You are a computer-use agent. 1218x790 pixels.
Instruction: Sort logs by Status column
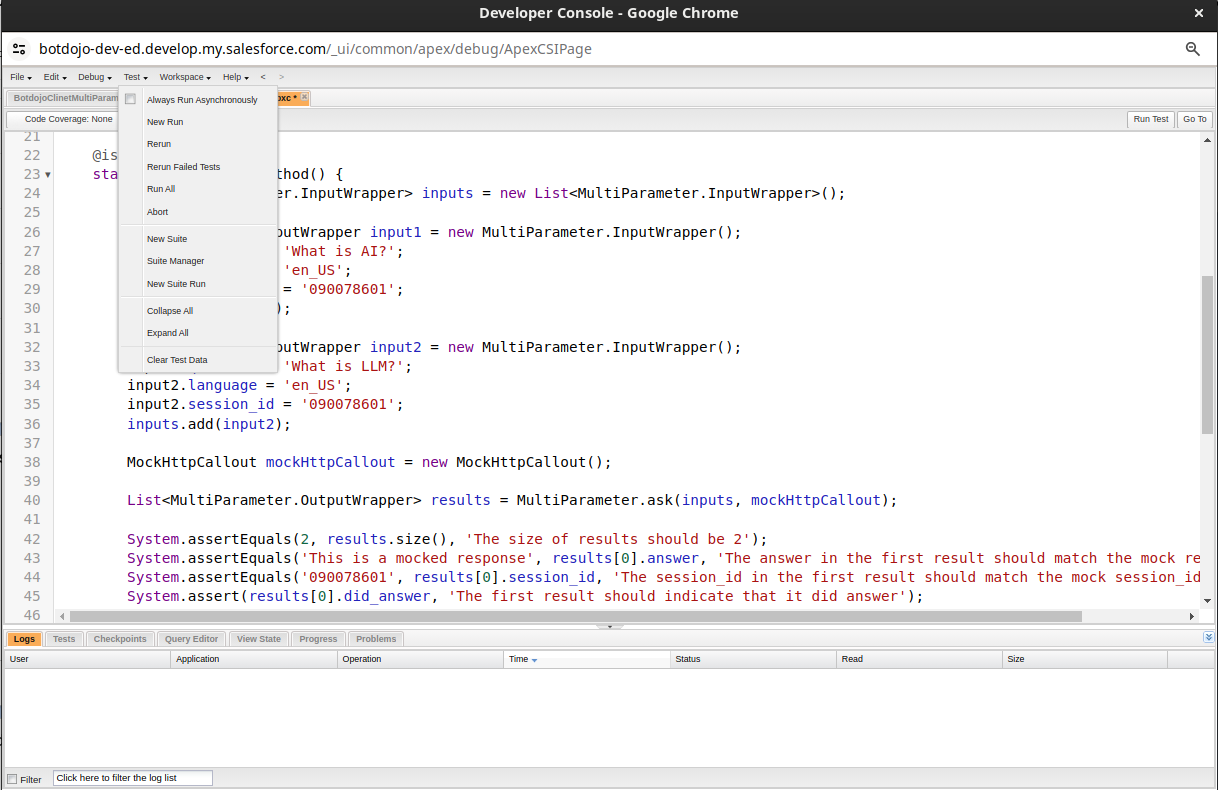tap(753, 659)
